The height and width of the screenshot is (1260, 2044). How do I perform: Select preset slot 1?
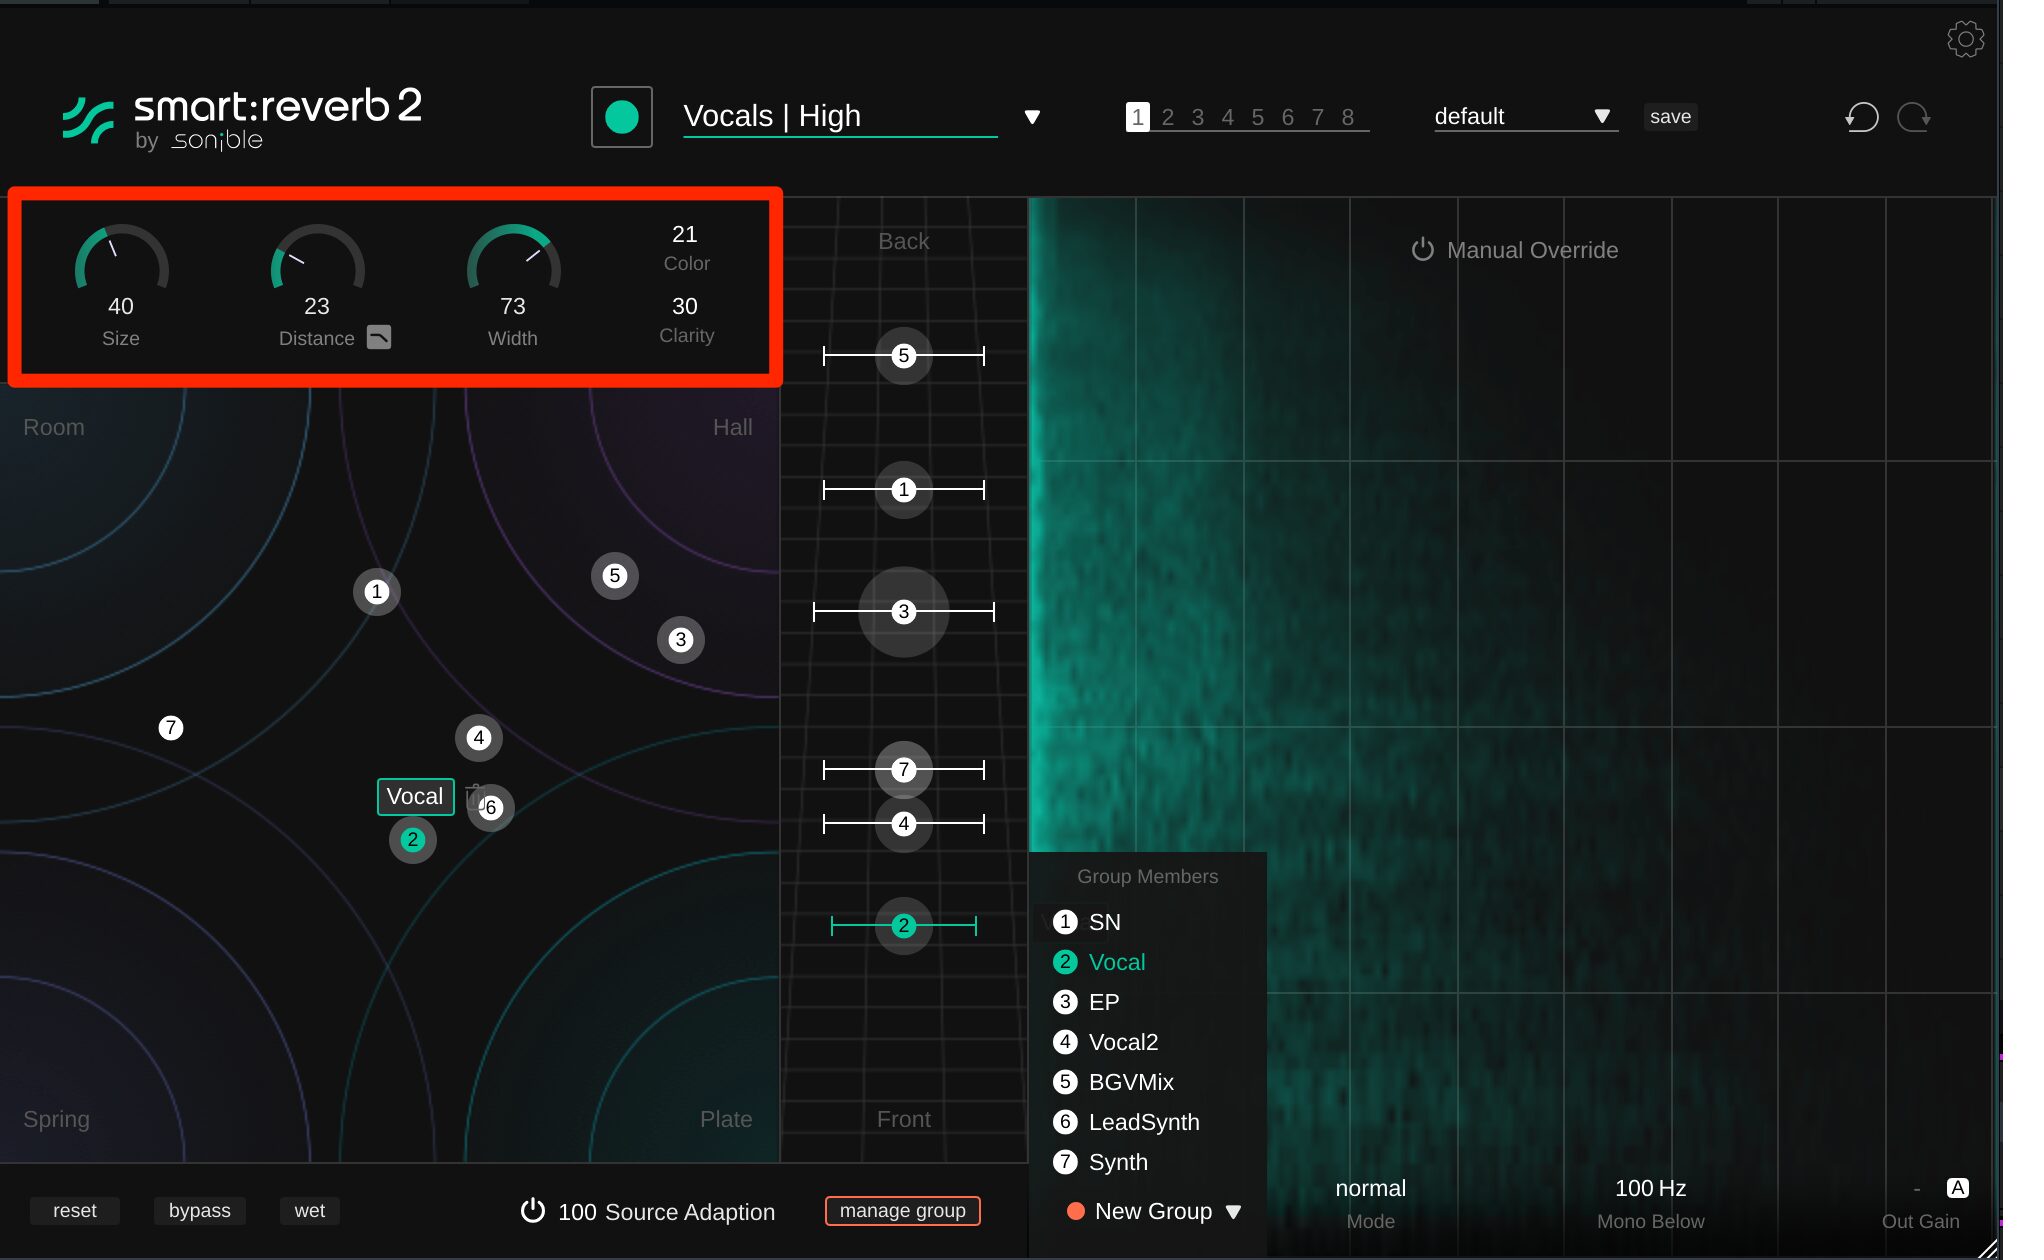click(x=1137, y=117)
